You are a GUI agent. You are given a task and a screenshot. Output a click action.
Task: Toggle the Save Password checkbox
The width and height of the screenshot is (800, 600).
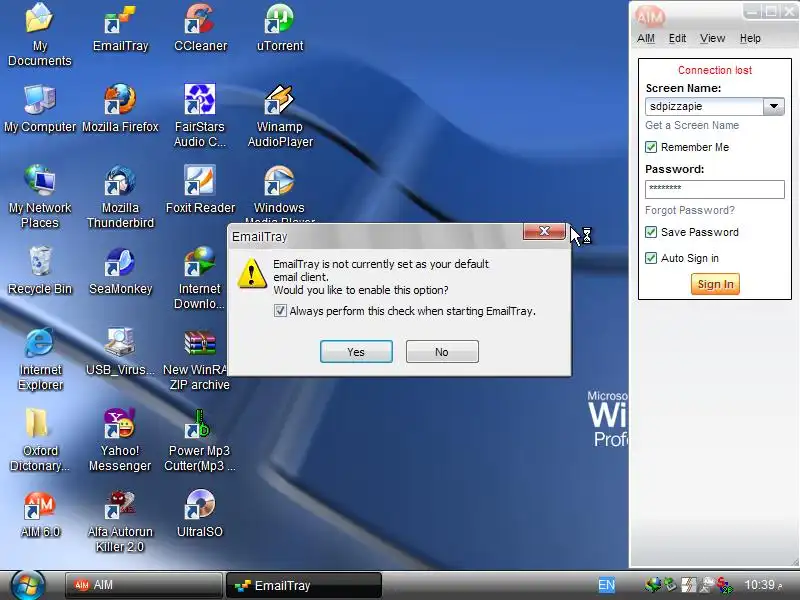(651, 232)
